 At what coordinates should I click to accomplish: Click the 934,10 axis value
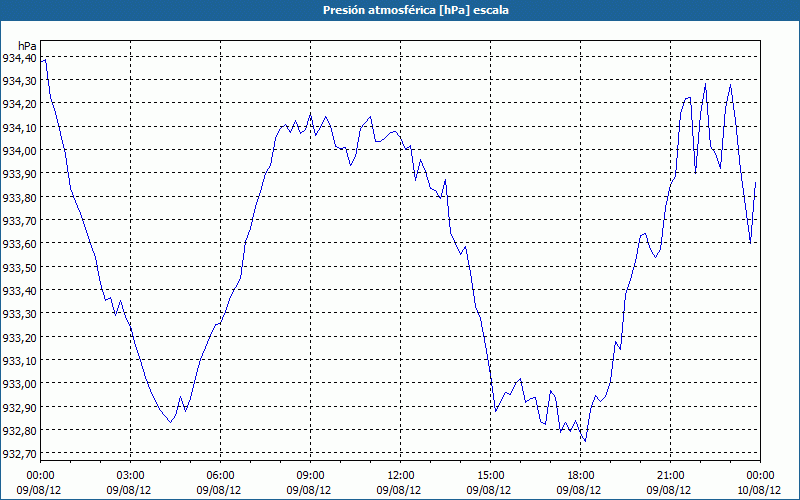coord(19,127)
